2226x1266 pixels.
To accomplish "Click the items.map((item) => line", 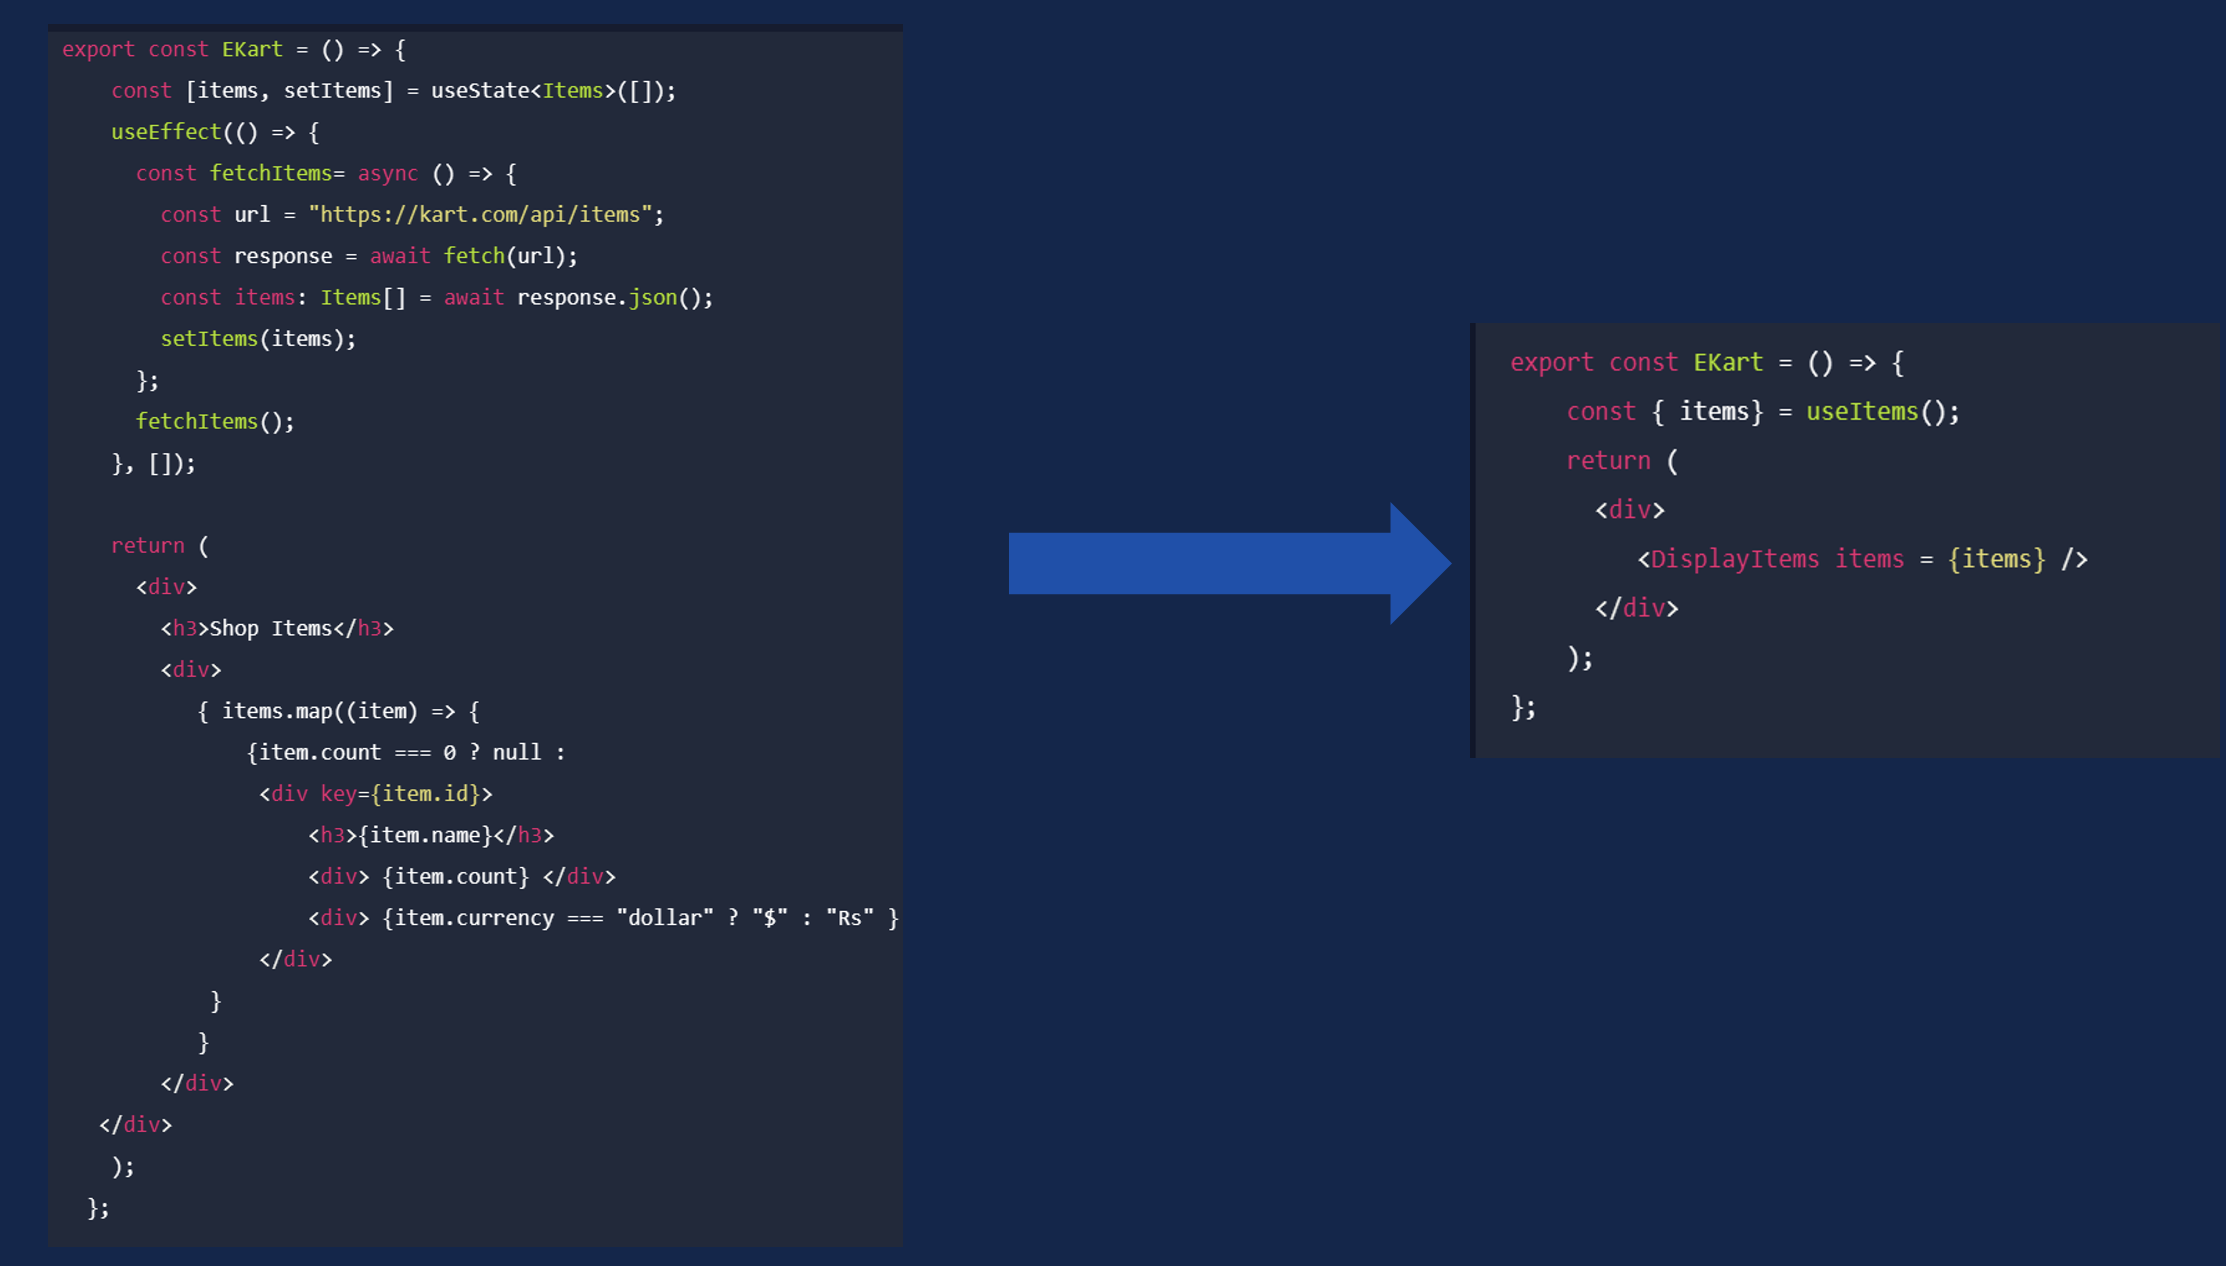I will click(x=338, y=711).
